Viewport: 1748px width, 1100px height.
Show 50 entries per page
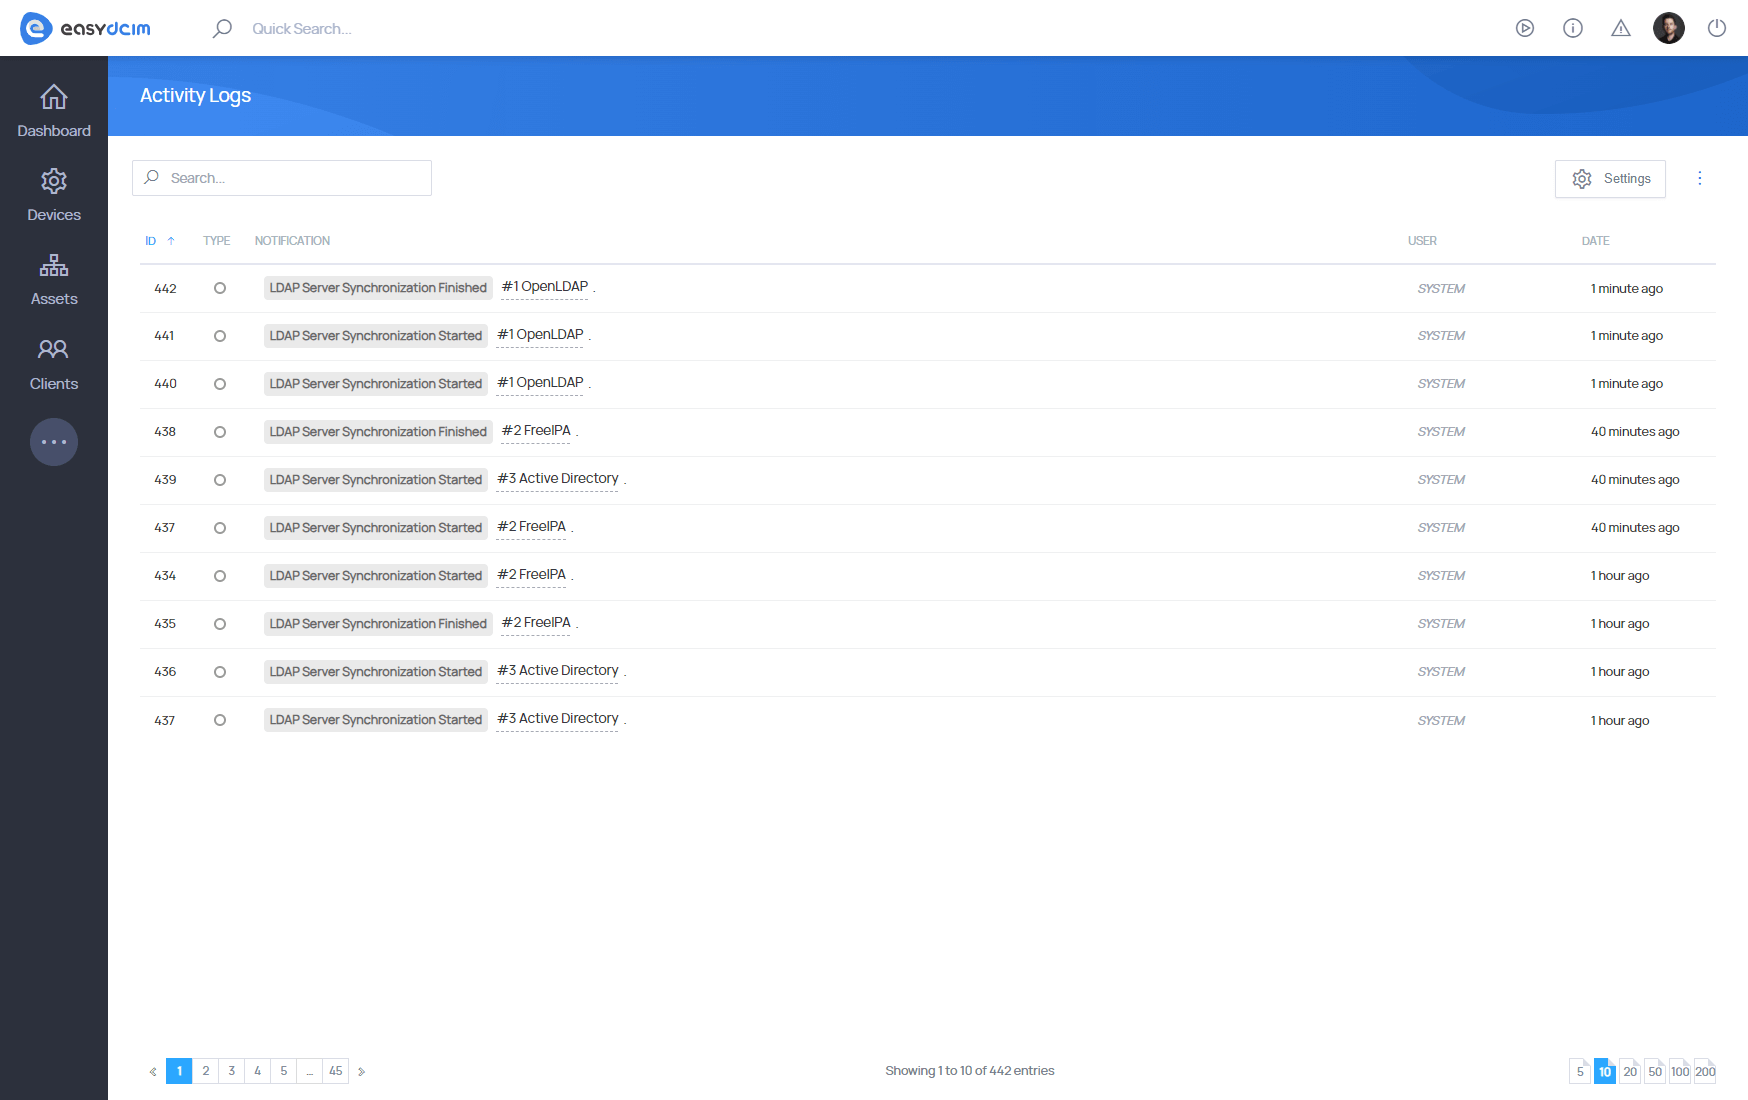pyautogui.click(x=1655, y=1071)
